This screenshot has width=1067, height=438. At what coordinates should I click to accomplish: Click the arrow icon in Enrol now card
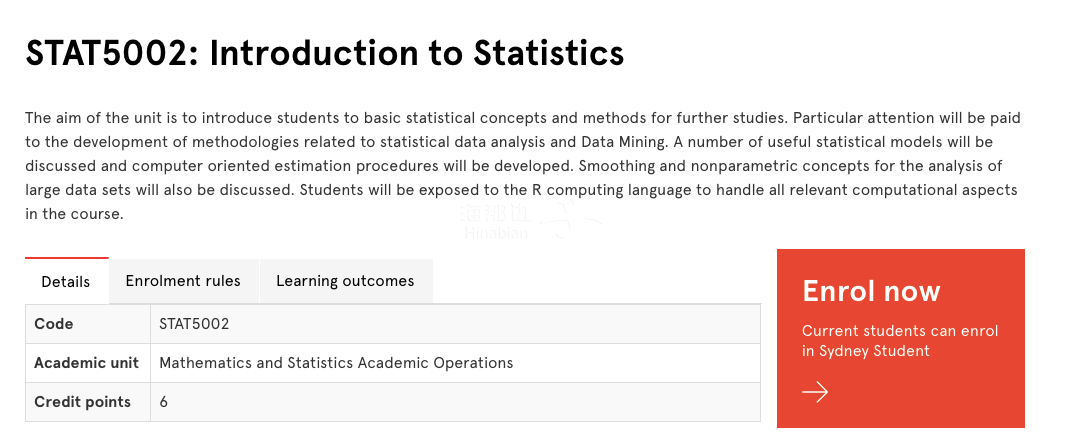click(x=815, y=392)
